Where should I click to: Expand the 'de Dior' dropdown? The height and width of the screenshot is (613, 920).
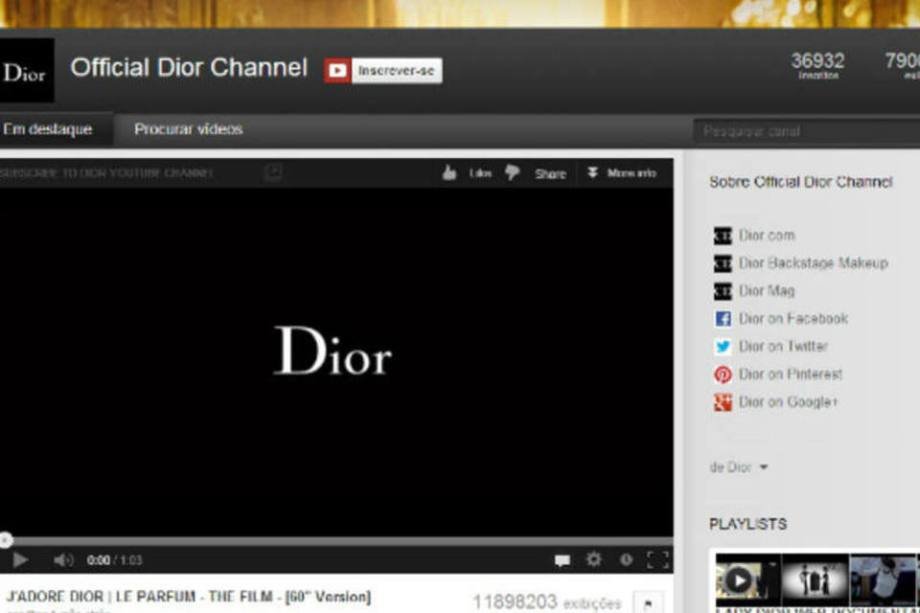tap(739, 467)
